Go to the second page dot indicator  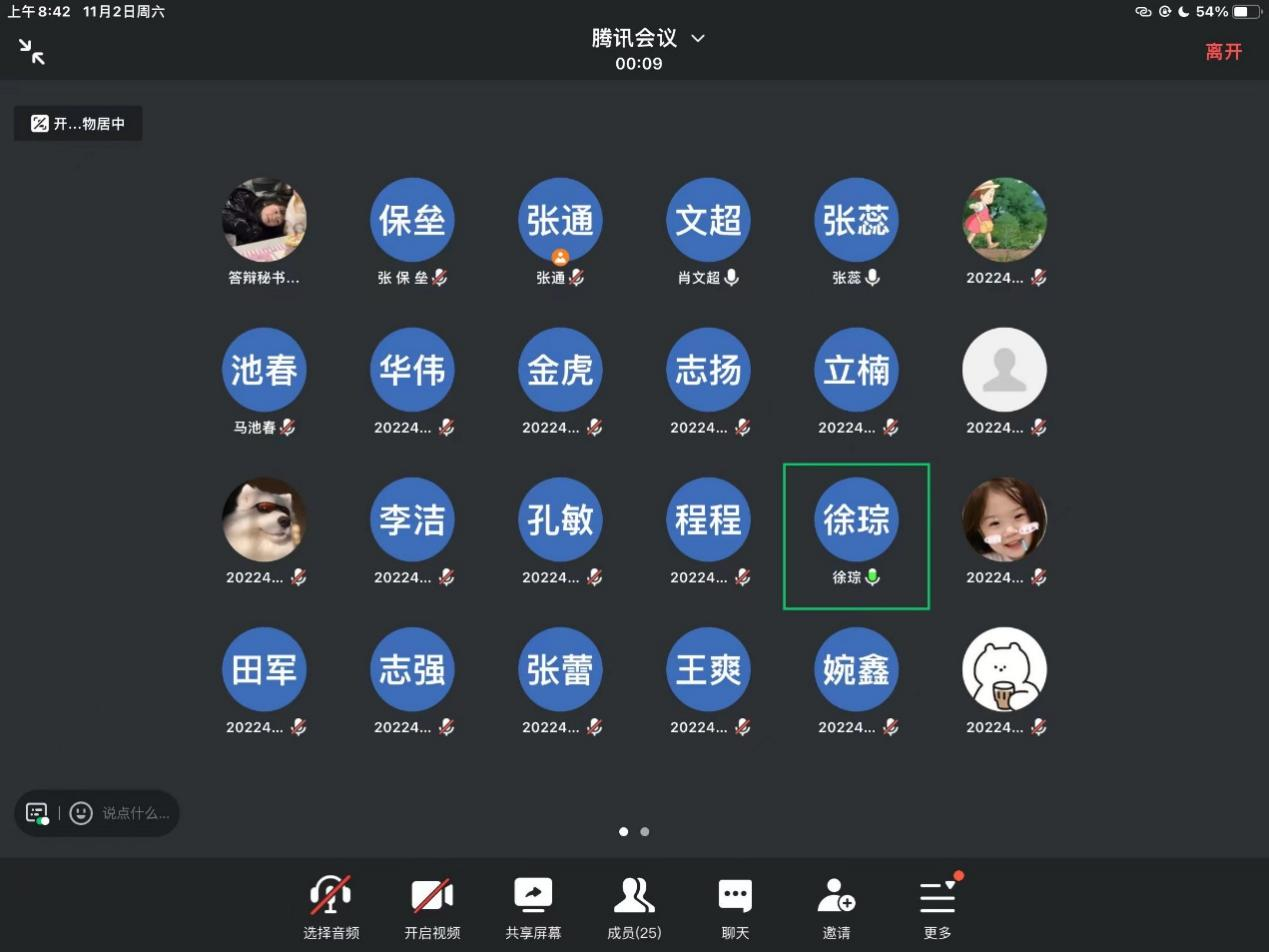(x=645, y=831)
